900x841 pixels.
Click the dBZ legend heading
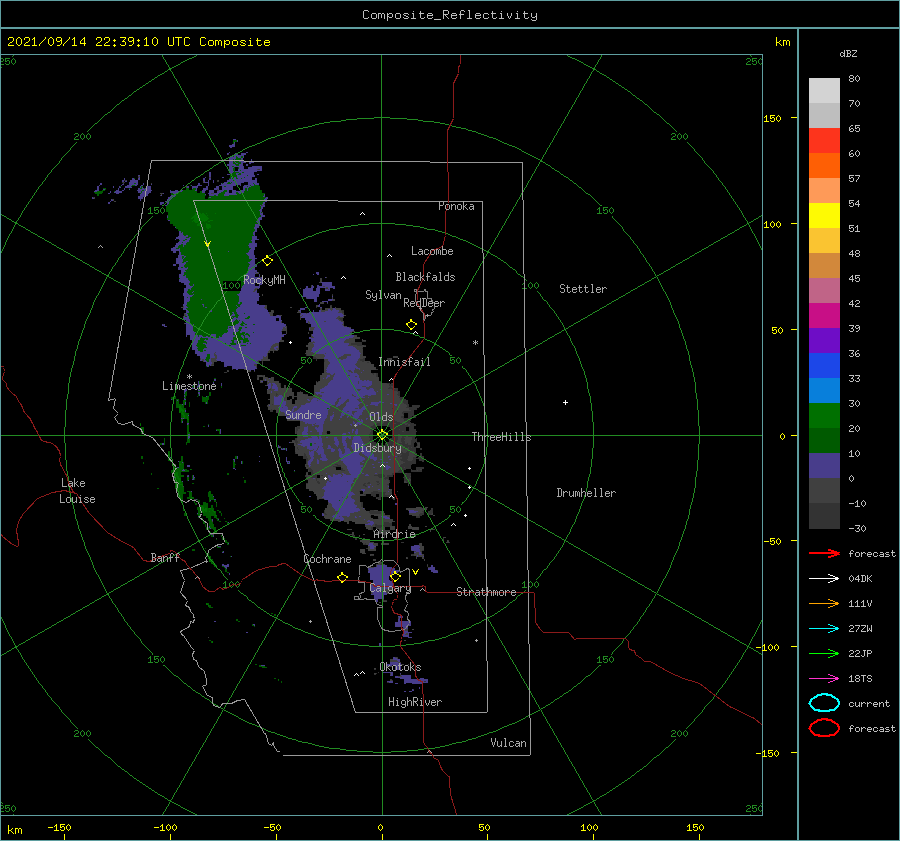(848, 53)
